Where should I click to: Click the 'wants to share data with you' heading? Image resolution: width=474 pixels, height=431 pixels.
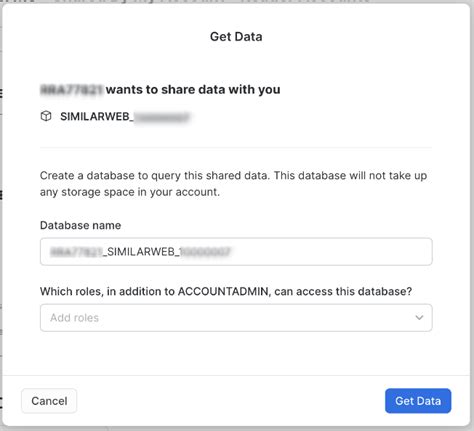coord(193,90)
